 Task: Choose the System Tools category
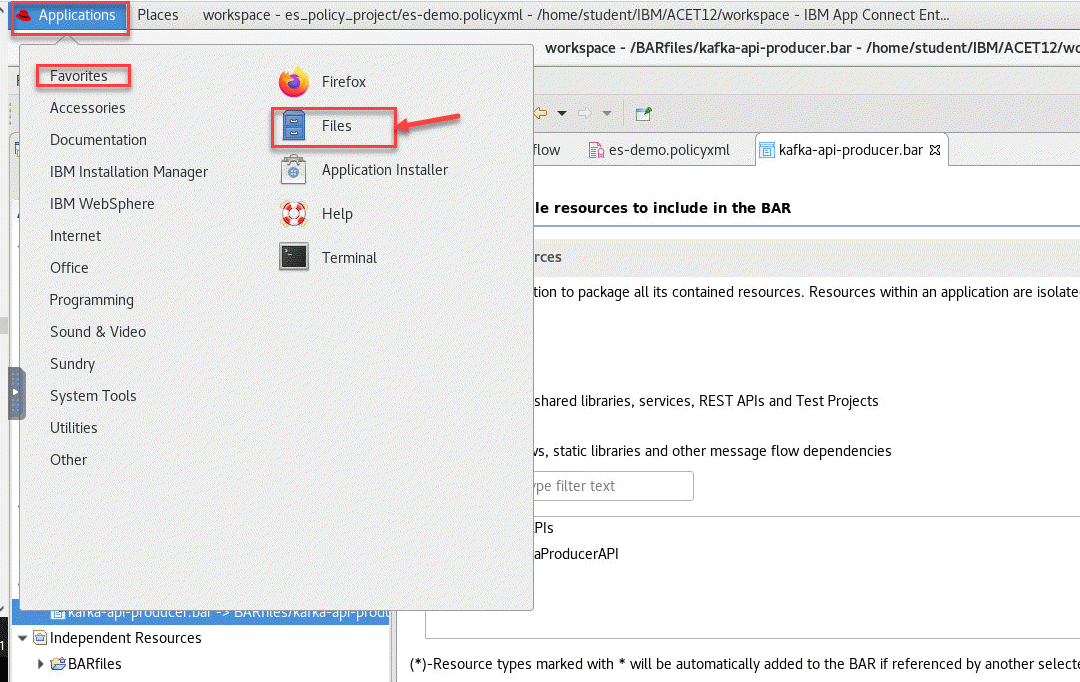point(93,396)
